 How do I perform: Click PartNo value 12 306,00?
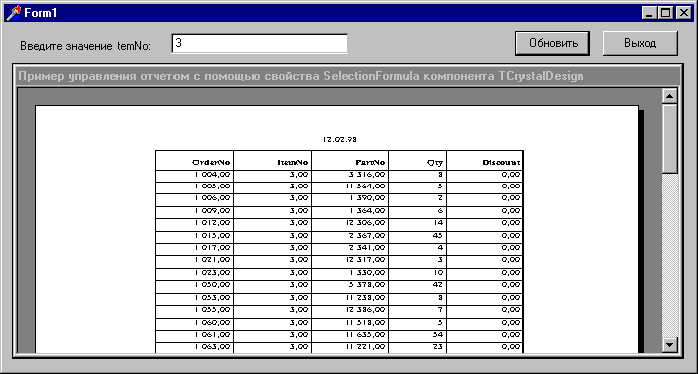(x=366, y=222)
